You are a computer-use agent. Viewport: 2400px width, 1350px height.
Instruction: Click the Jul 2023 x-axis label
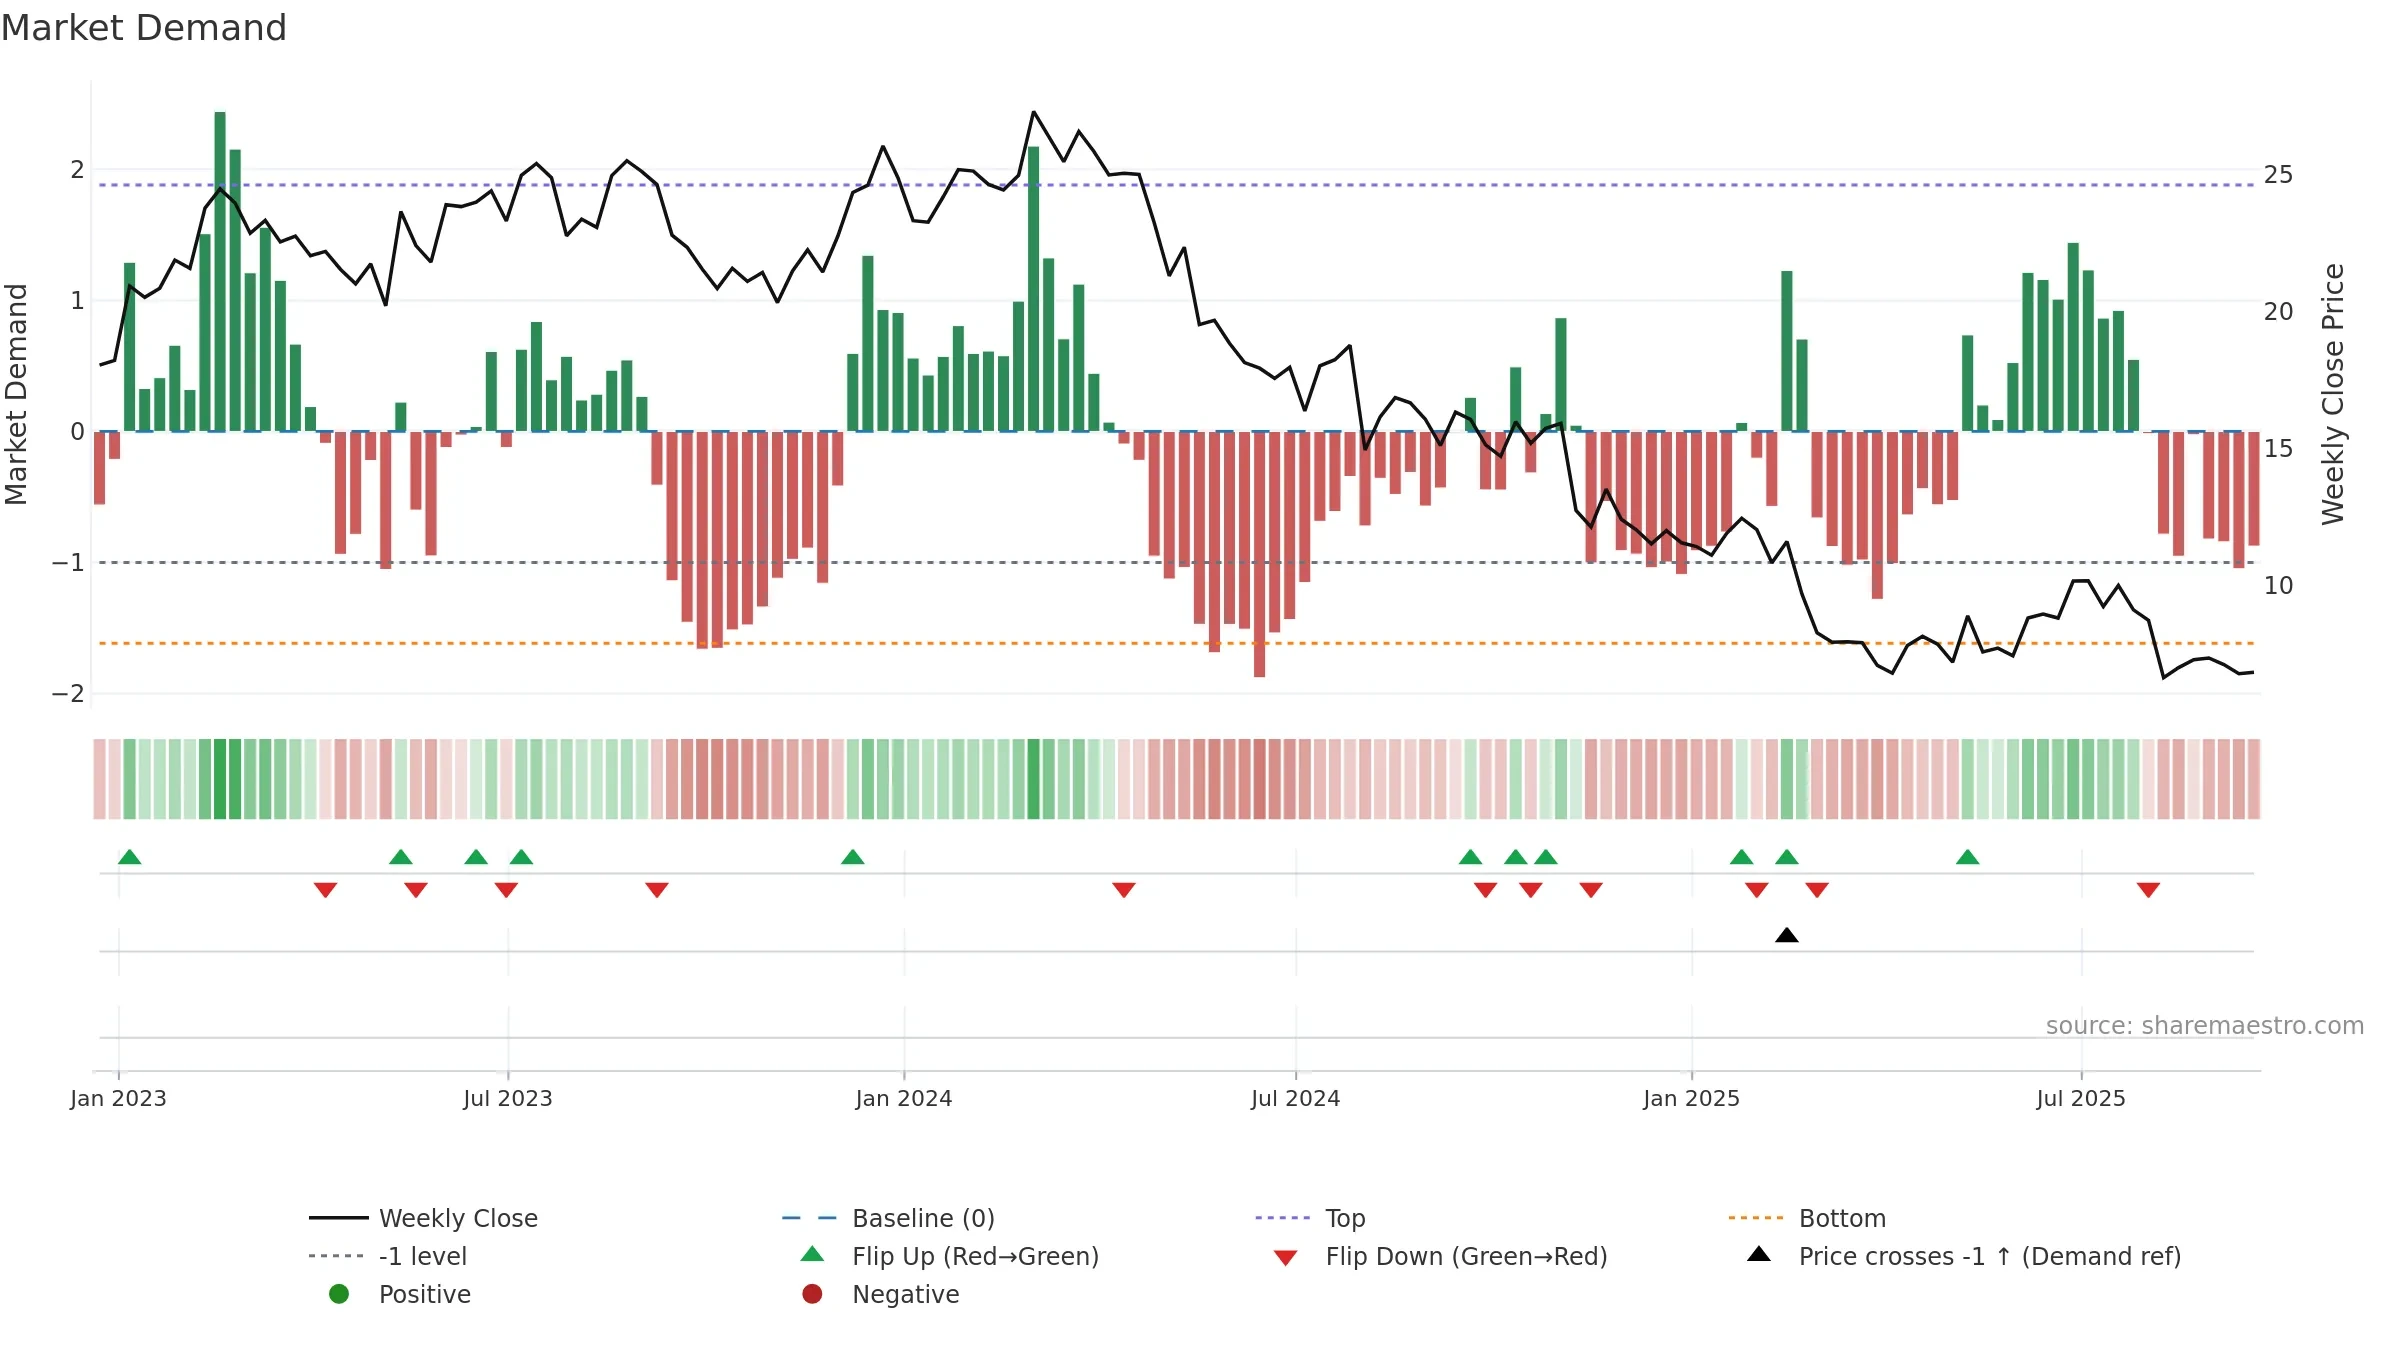tap(508, 1098)
